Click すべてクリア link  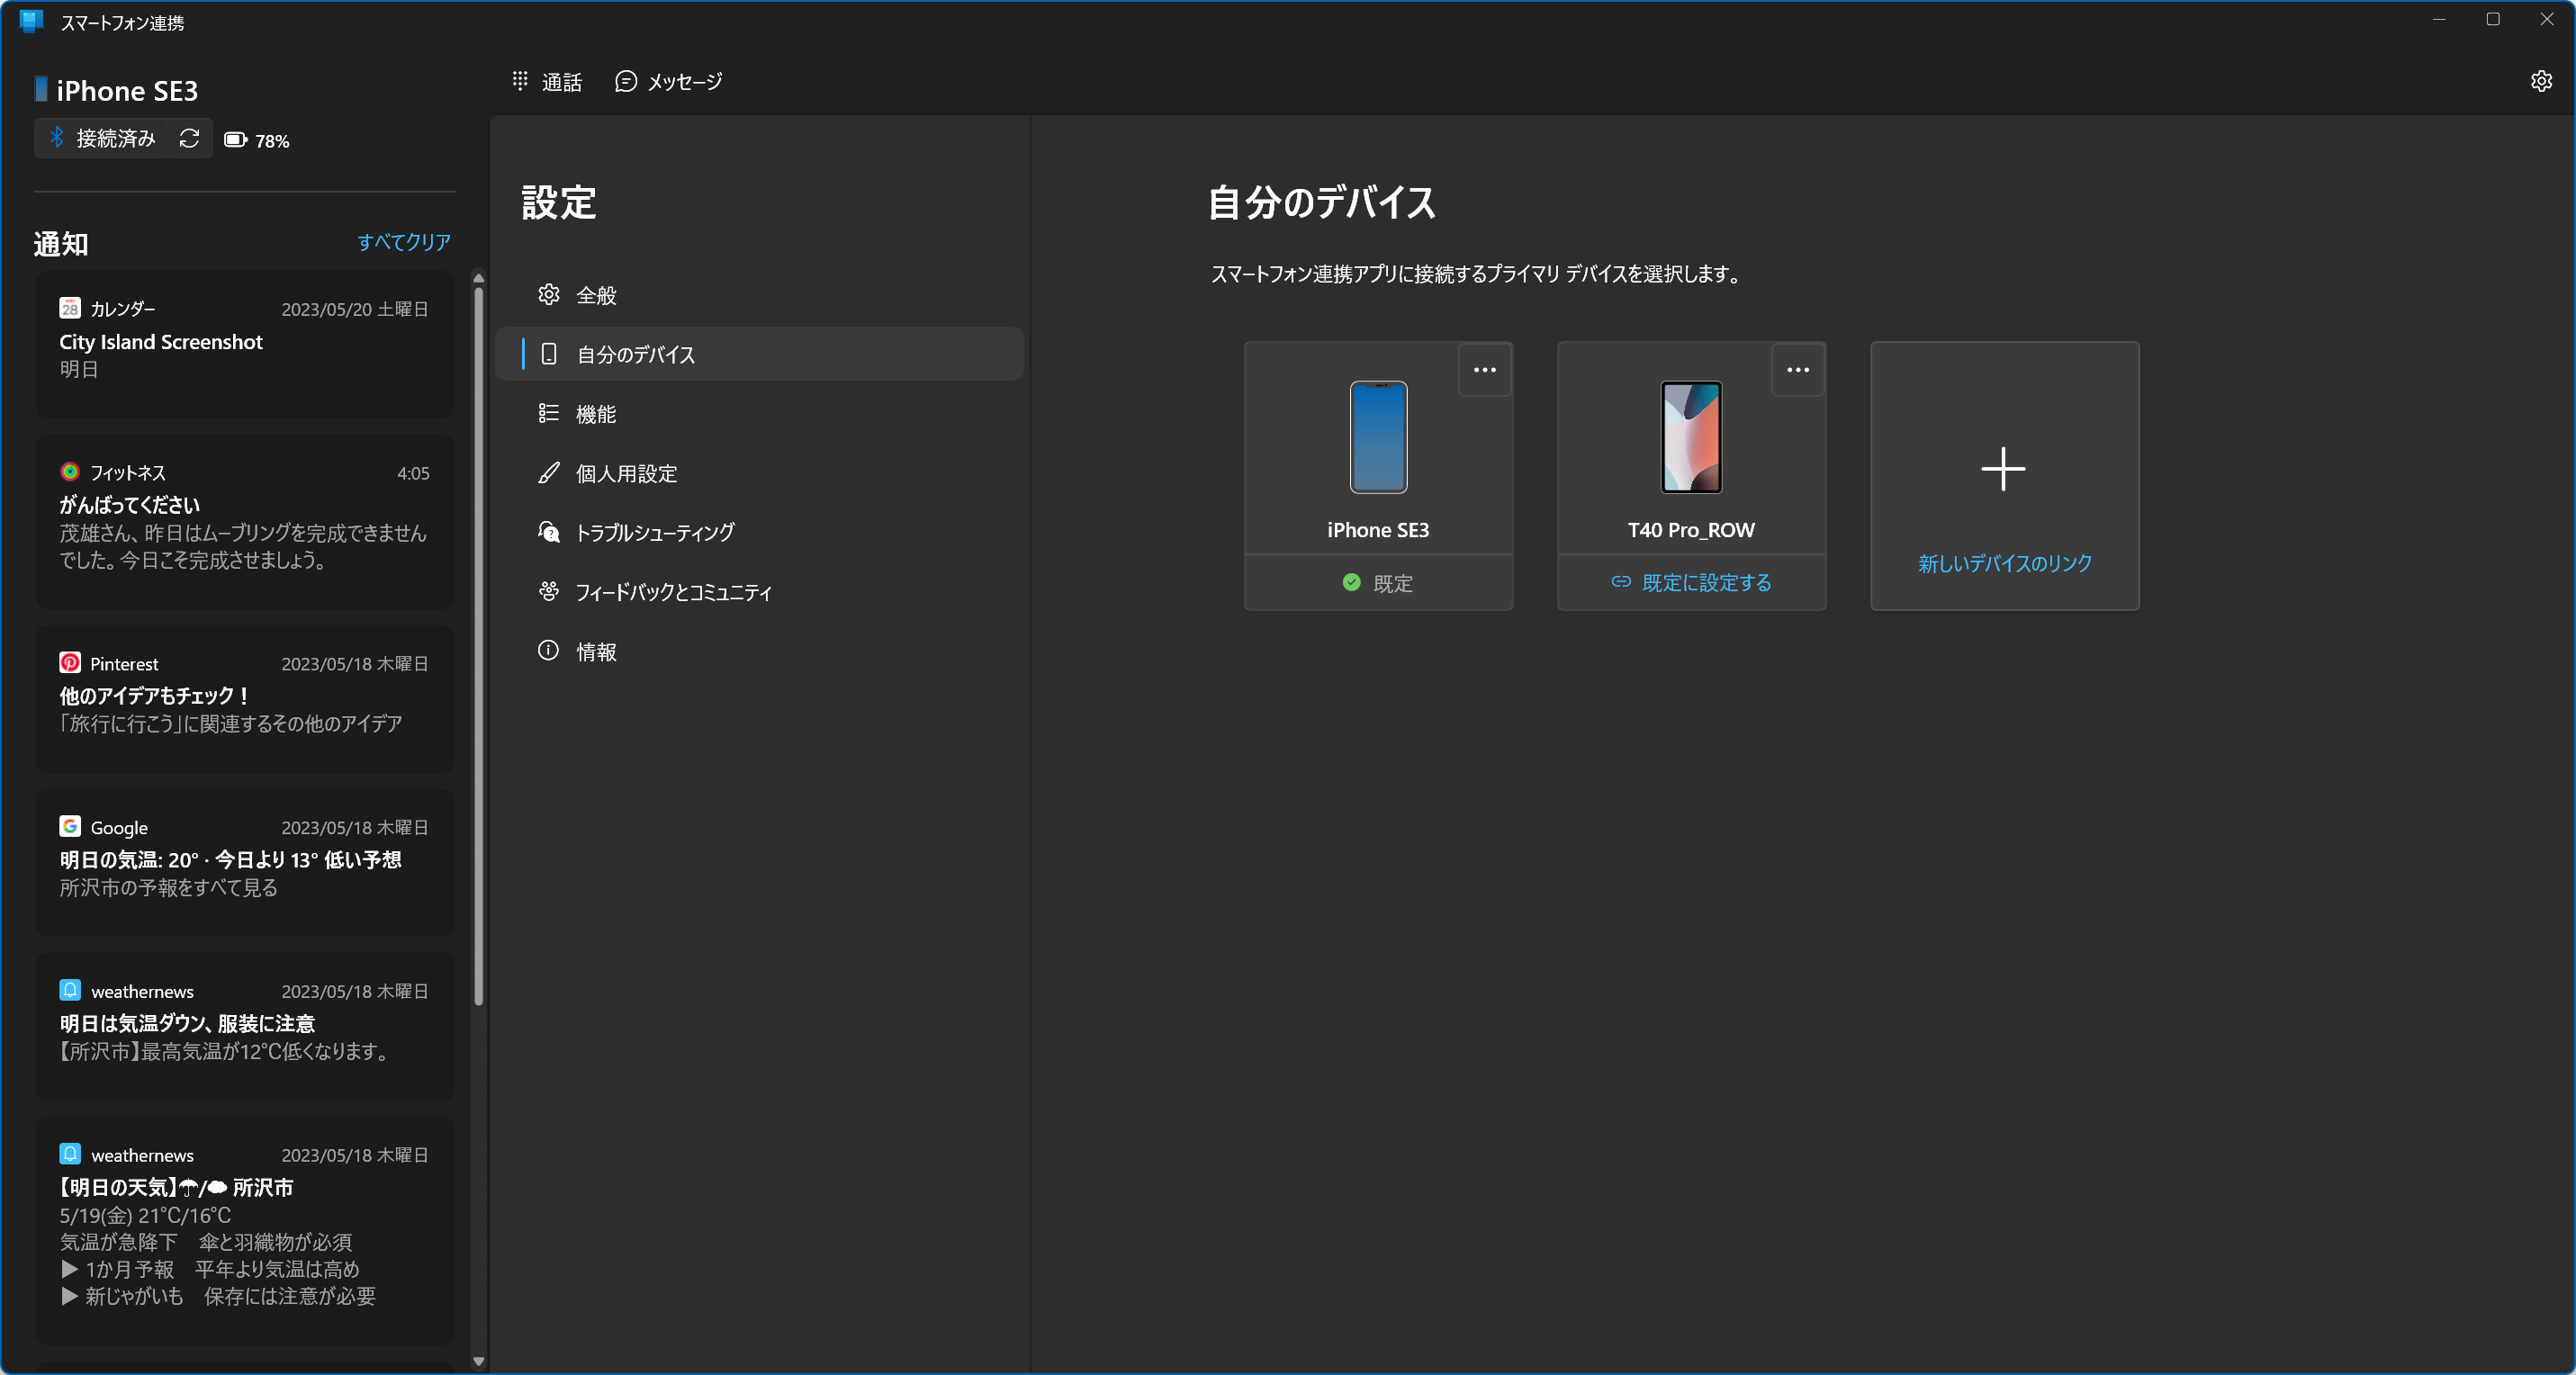coord(404,242)
